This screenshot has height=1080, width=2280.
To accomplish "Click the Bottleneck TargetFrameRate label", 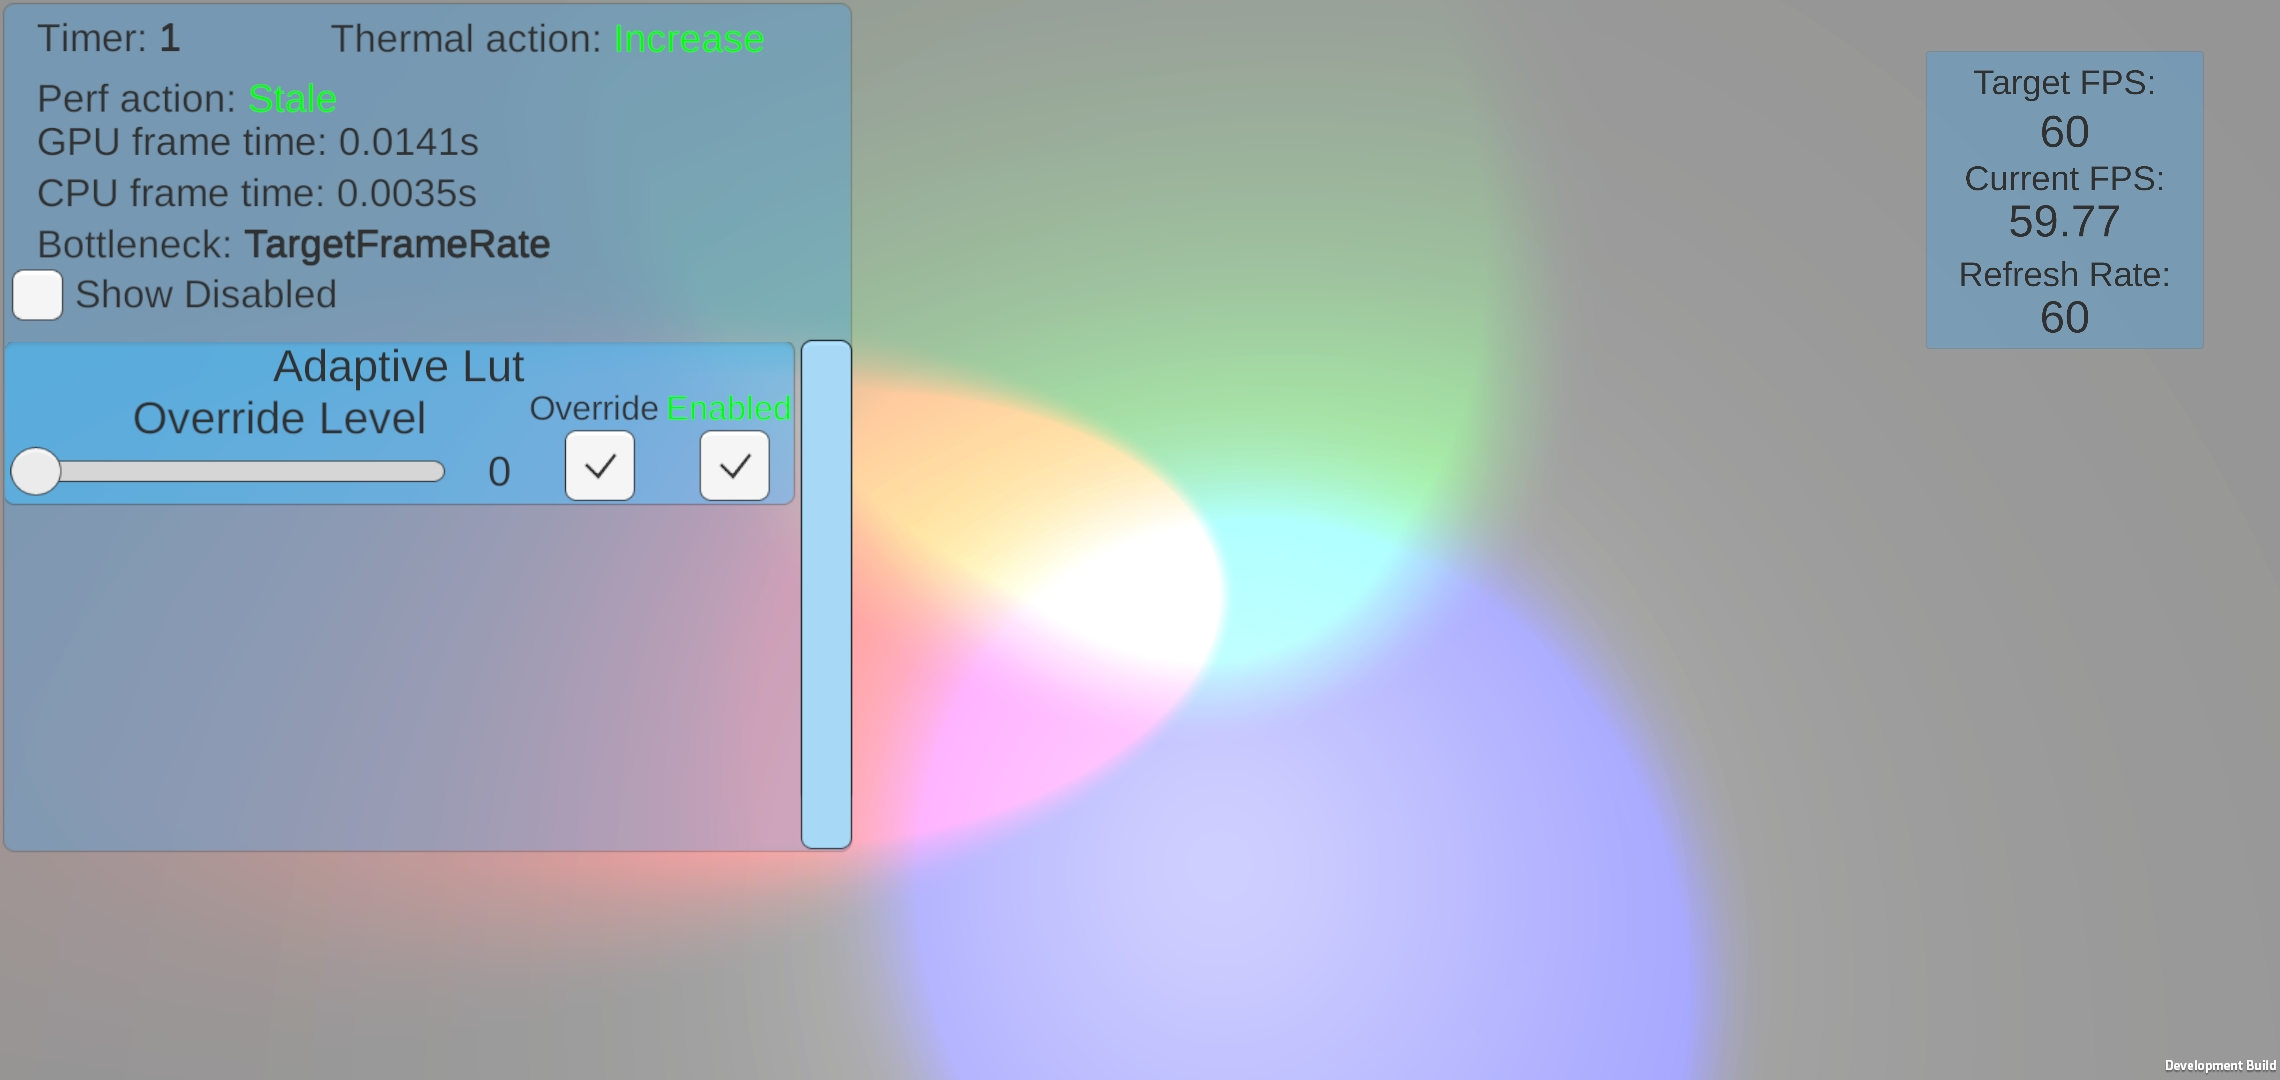I will point(291,243).
